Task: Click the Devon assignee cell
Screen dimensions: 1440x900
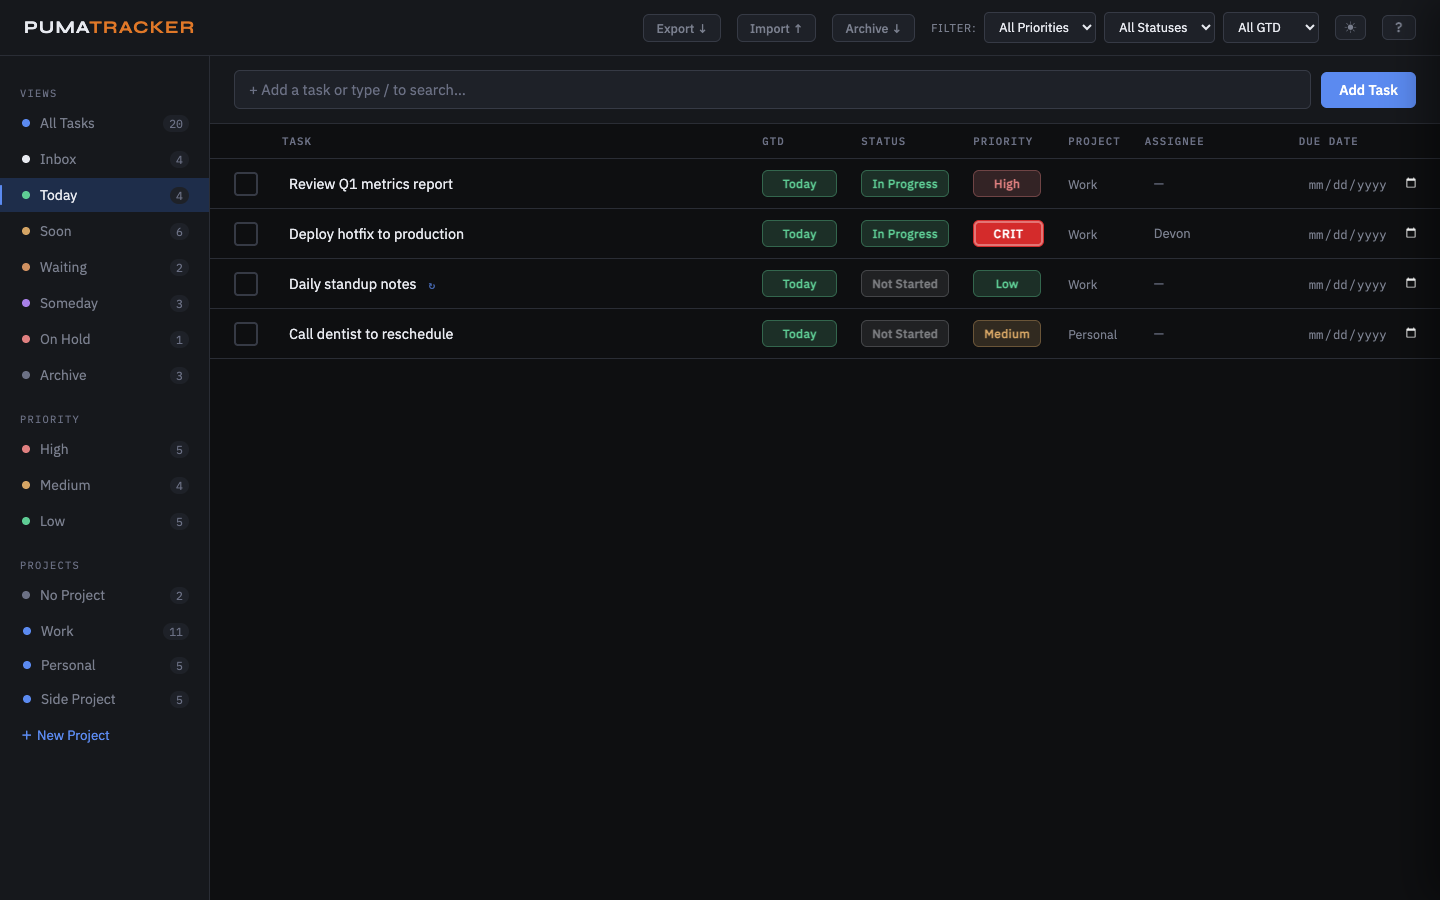Action: coord(1172,234)
